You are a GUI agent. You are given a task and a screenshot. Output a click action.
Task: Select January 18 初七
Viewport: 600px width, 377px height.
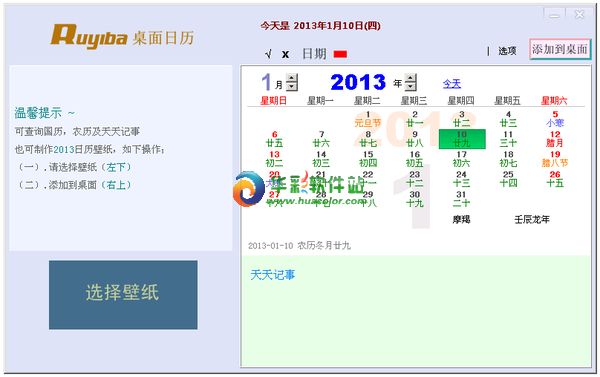point(508,159)
